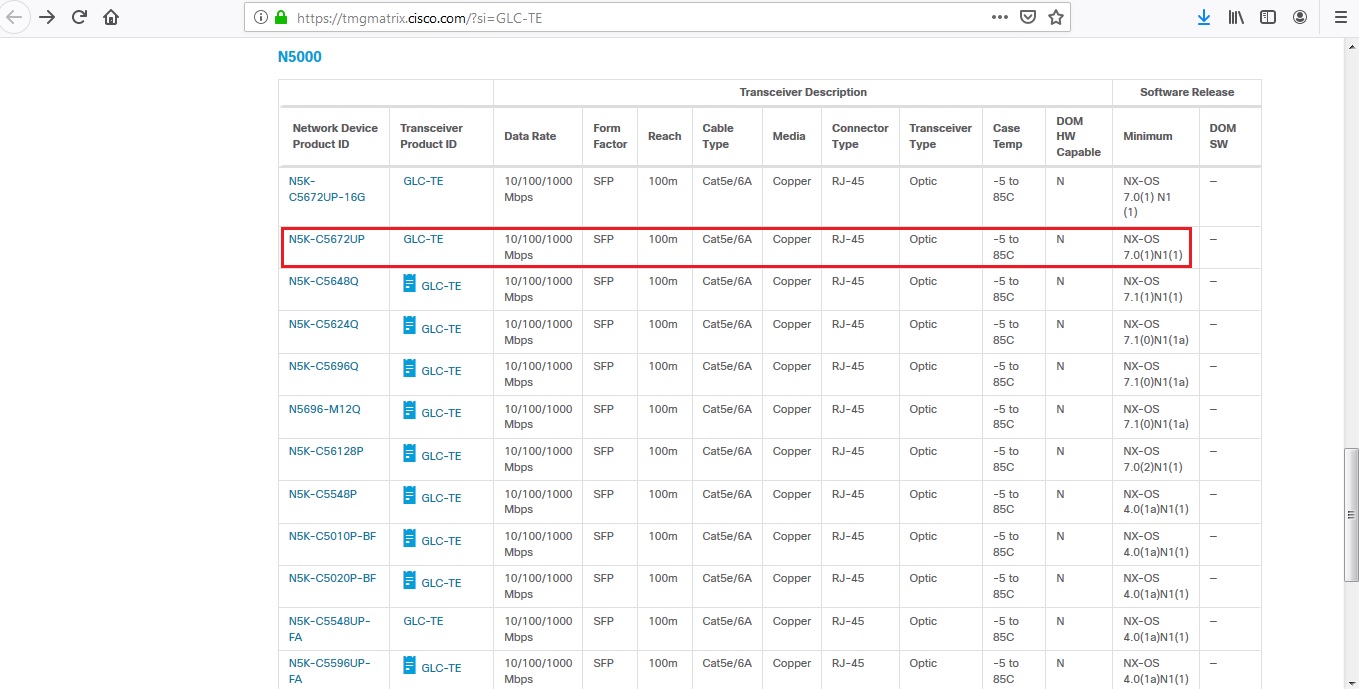Click the datasheet icon next to N5K-C5696Q's GLC-TE
The image size is (1359, 689).
coord(408,370)
